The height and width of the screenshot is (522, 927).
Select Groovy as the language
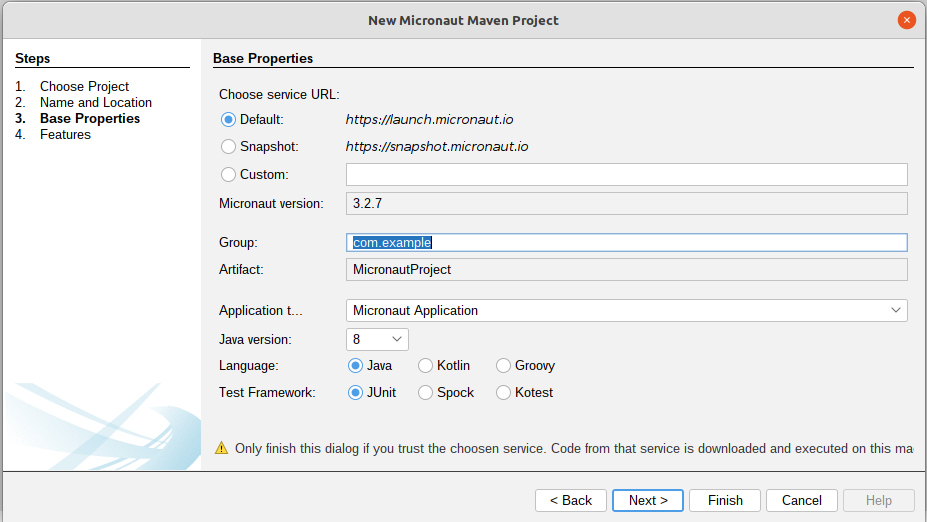[504, 366]
